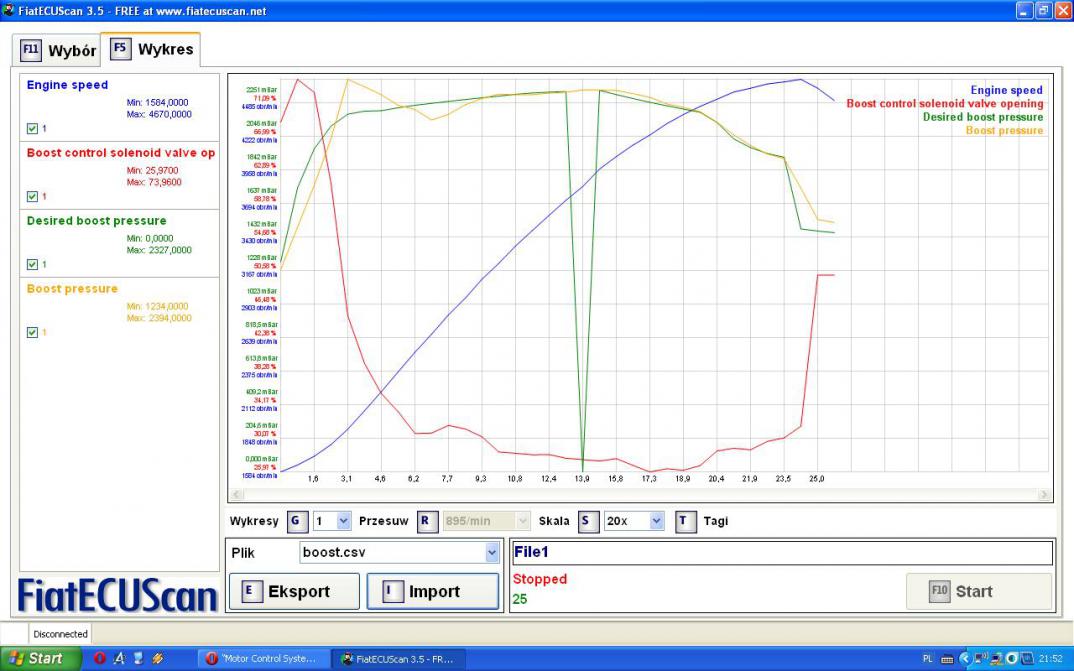The width and height of the screenshot is (1074, 671).
Task: Expand hidden tray icons with the arrow
Action: (x=964, y=659)
